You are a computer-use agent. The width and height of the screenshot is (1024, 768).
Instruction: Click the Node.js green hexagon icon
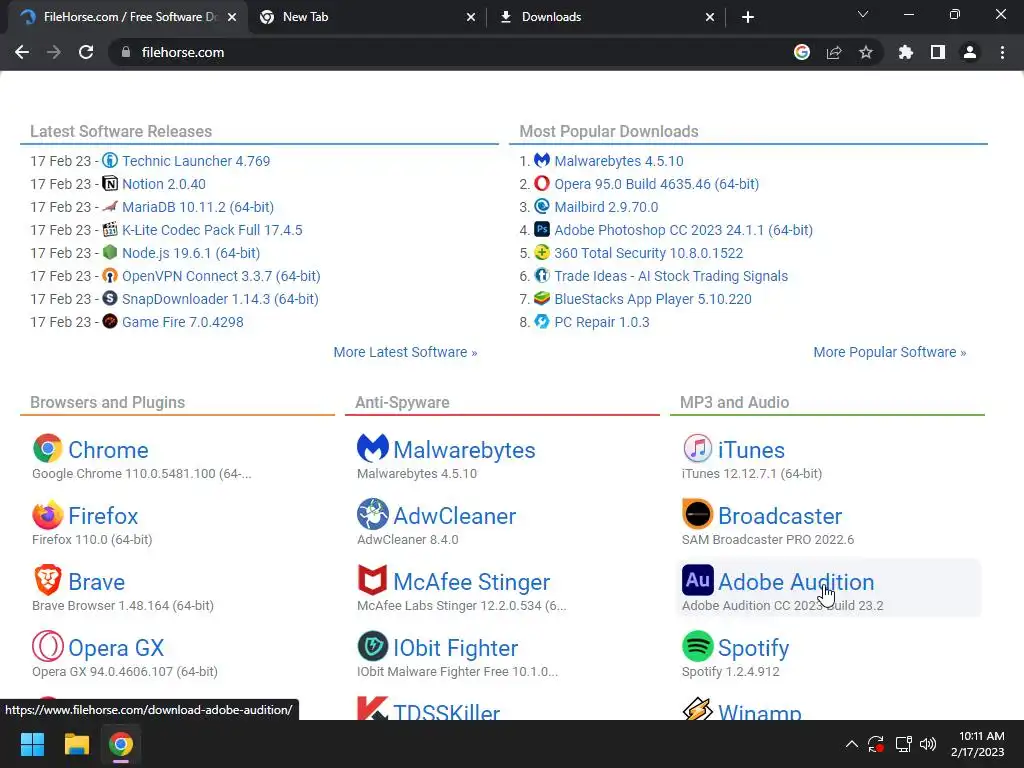pos(110,252)
